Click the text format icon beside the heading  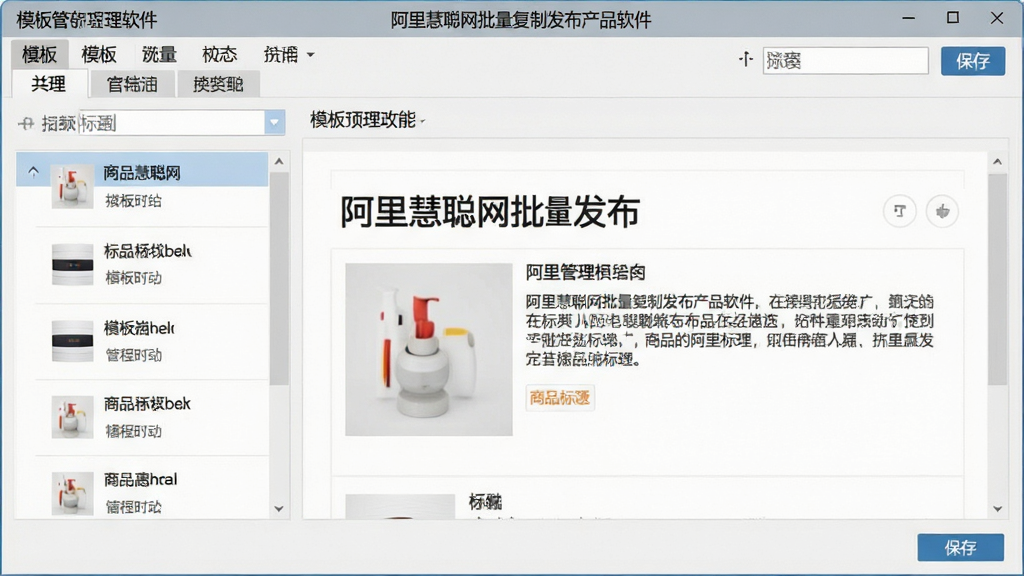(899, 211)
